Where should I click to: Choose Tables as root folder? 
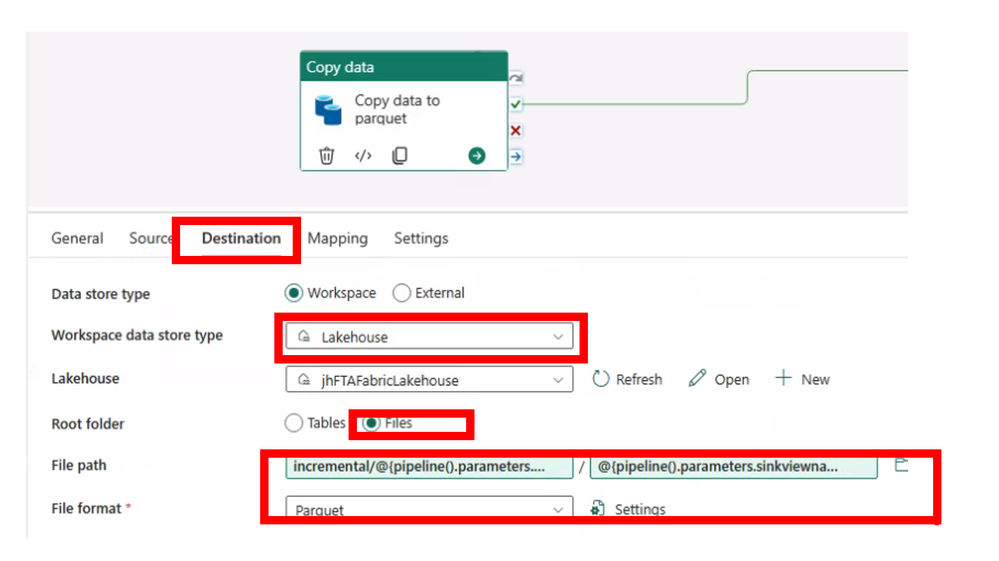pos(293,423)
